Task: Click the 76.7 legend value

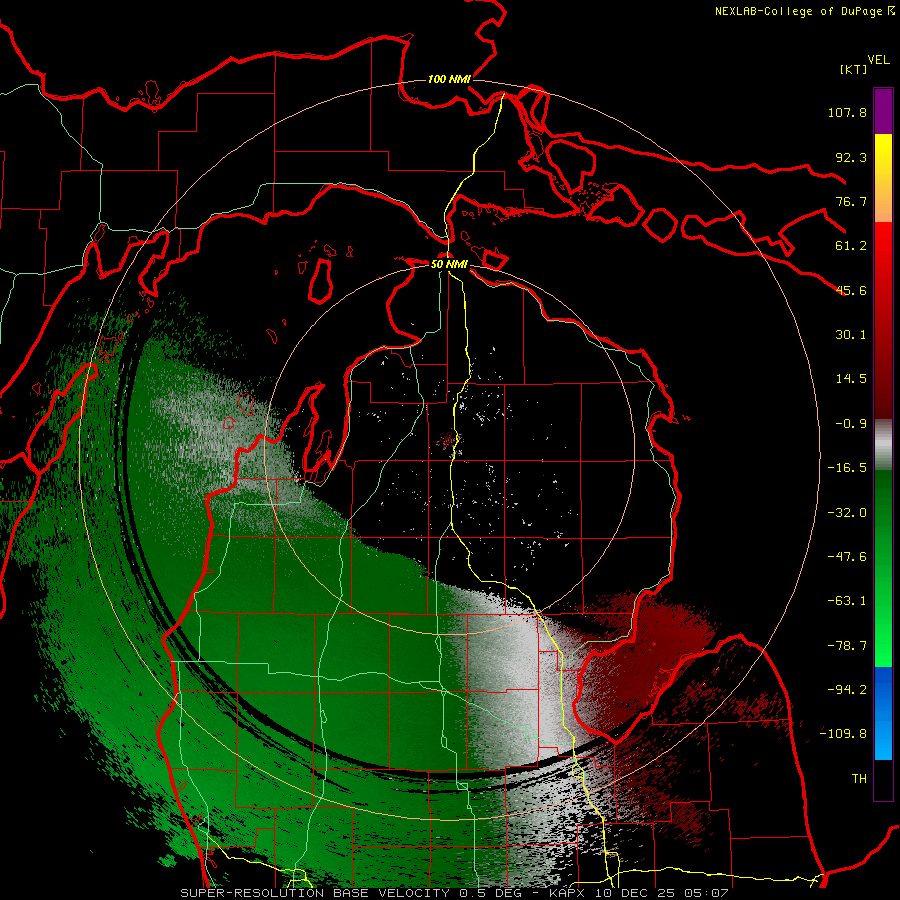Action: 851,201
